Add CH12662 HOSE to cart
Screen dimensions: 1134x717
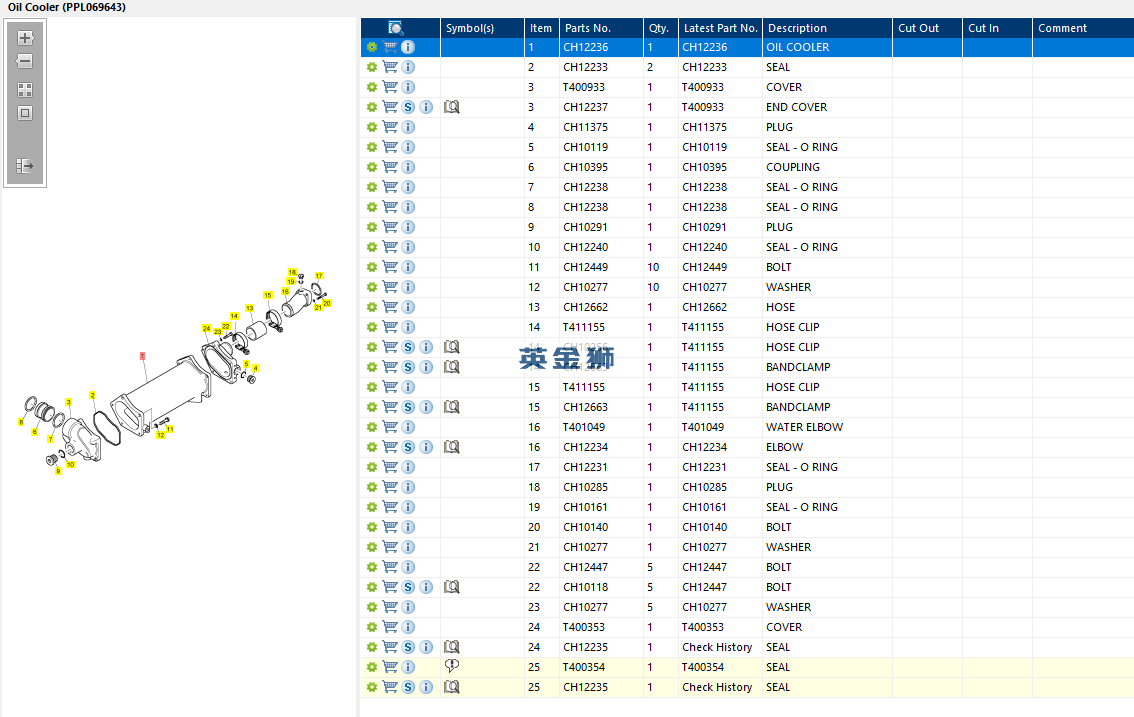(x=390, y=307)
